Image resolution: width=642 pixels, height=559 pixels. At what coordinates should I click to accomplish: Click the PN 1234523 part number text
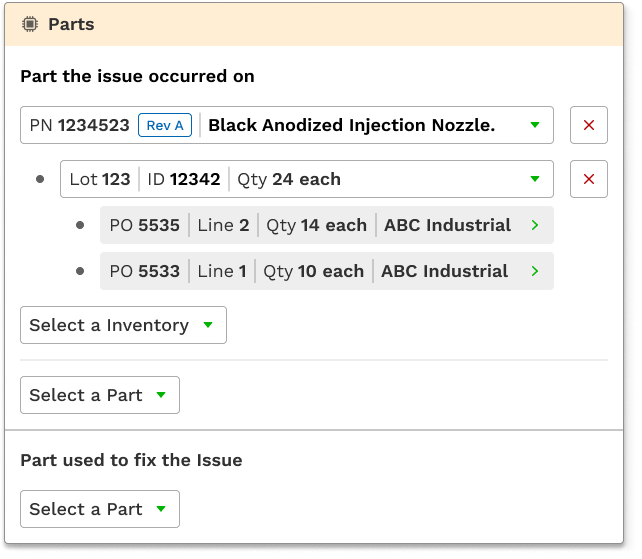pos(80,125)
